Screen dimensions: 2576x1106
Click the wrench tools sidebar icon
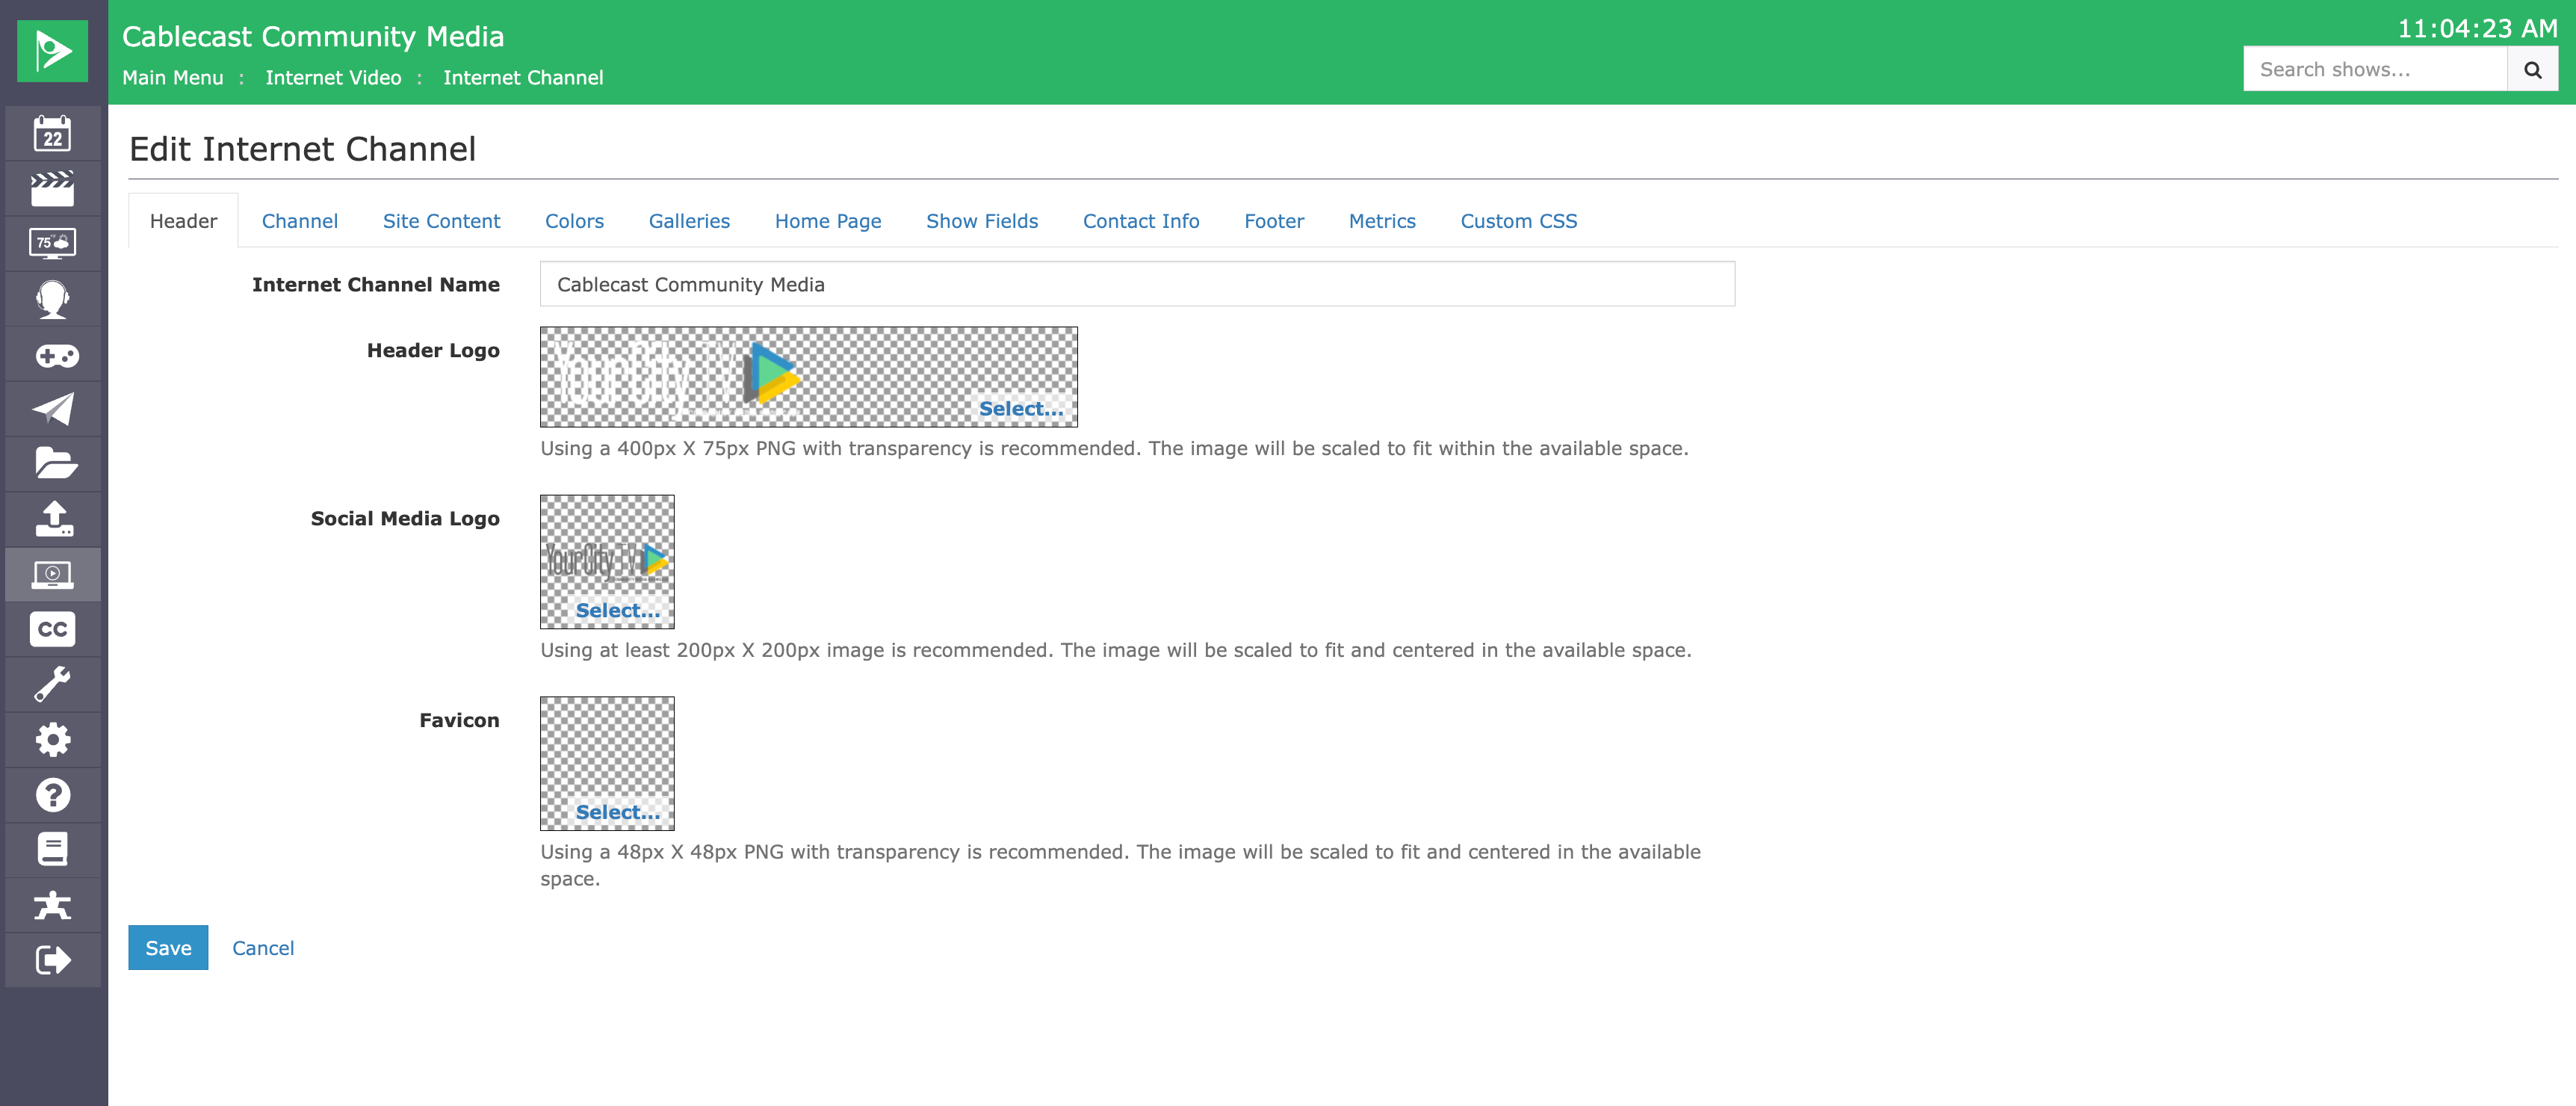[52, 685]
